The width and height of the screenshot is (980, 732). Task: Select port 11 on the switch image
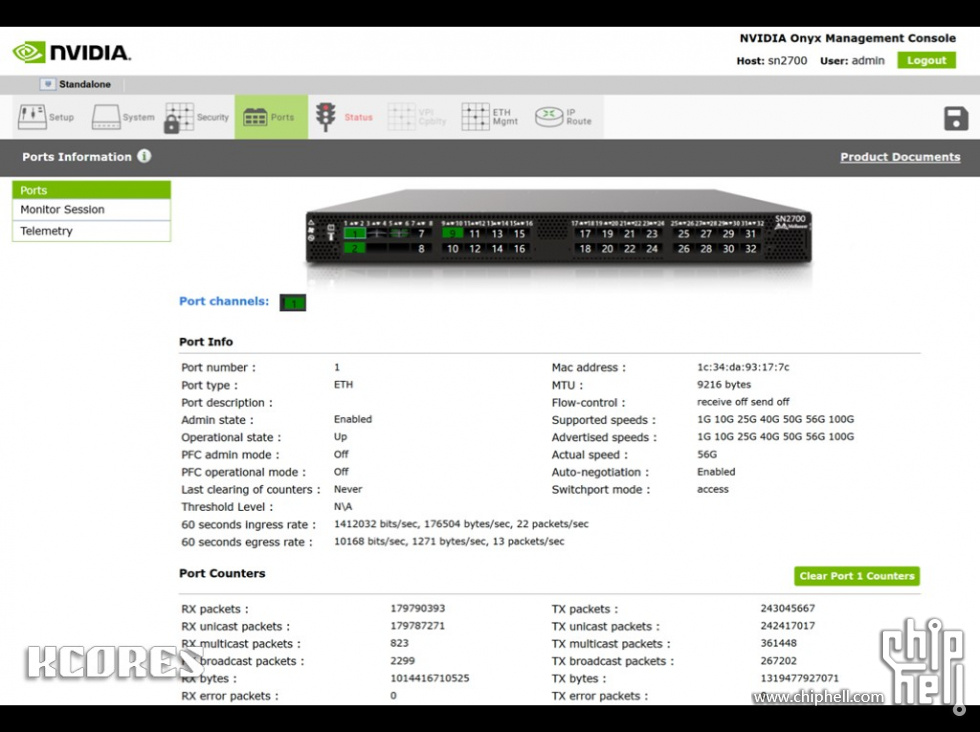click(475, 234)
